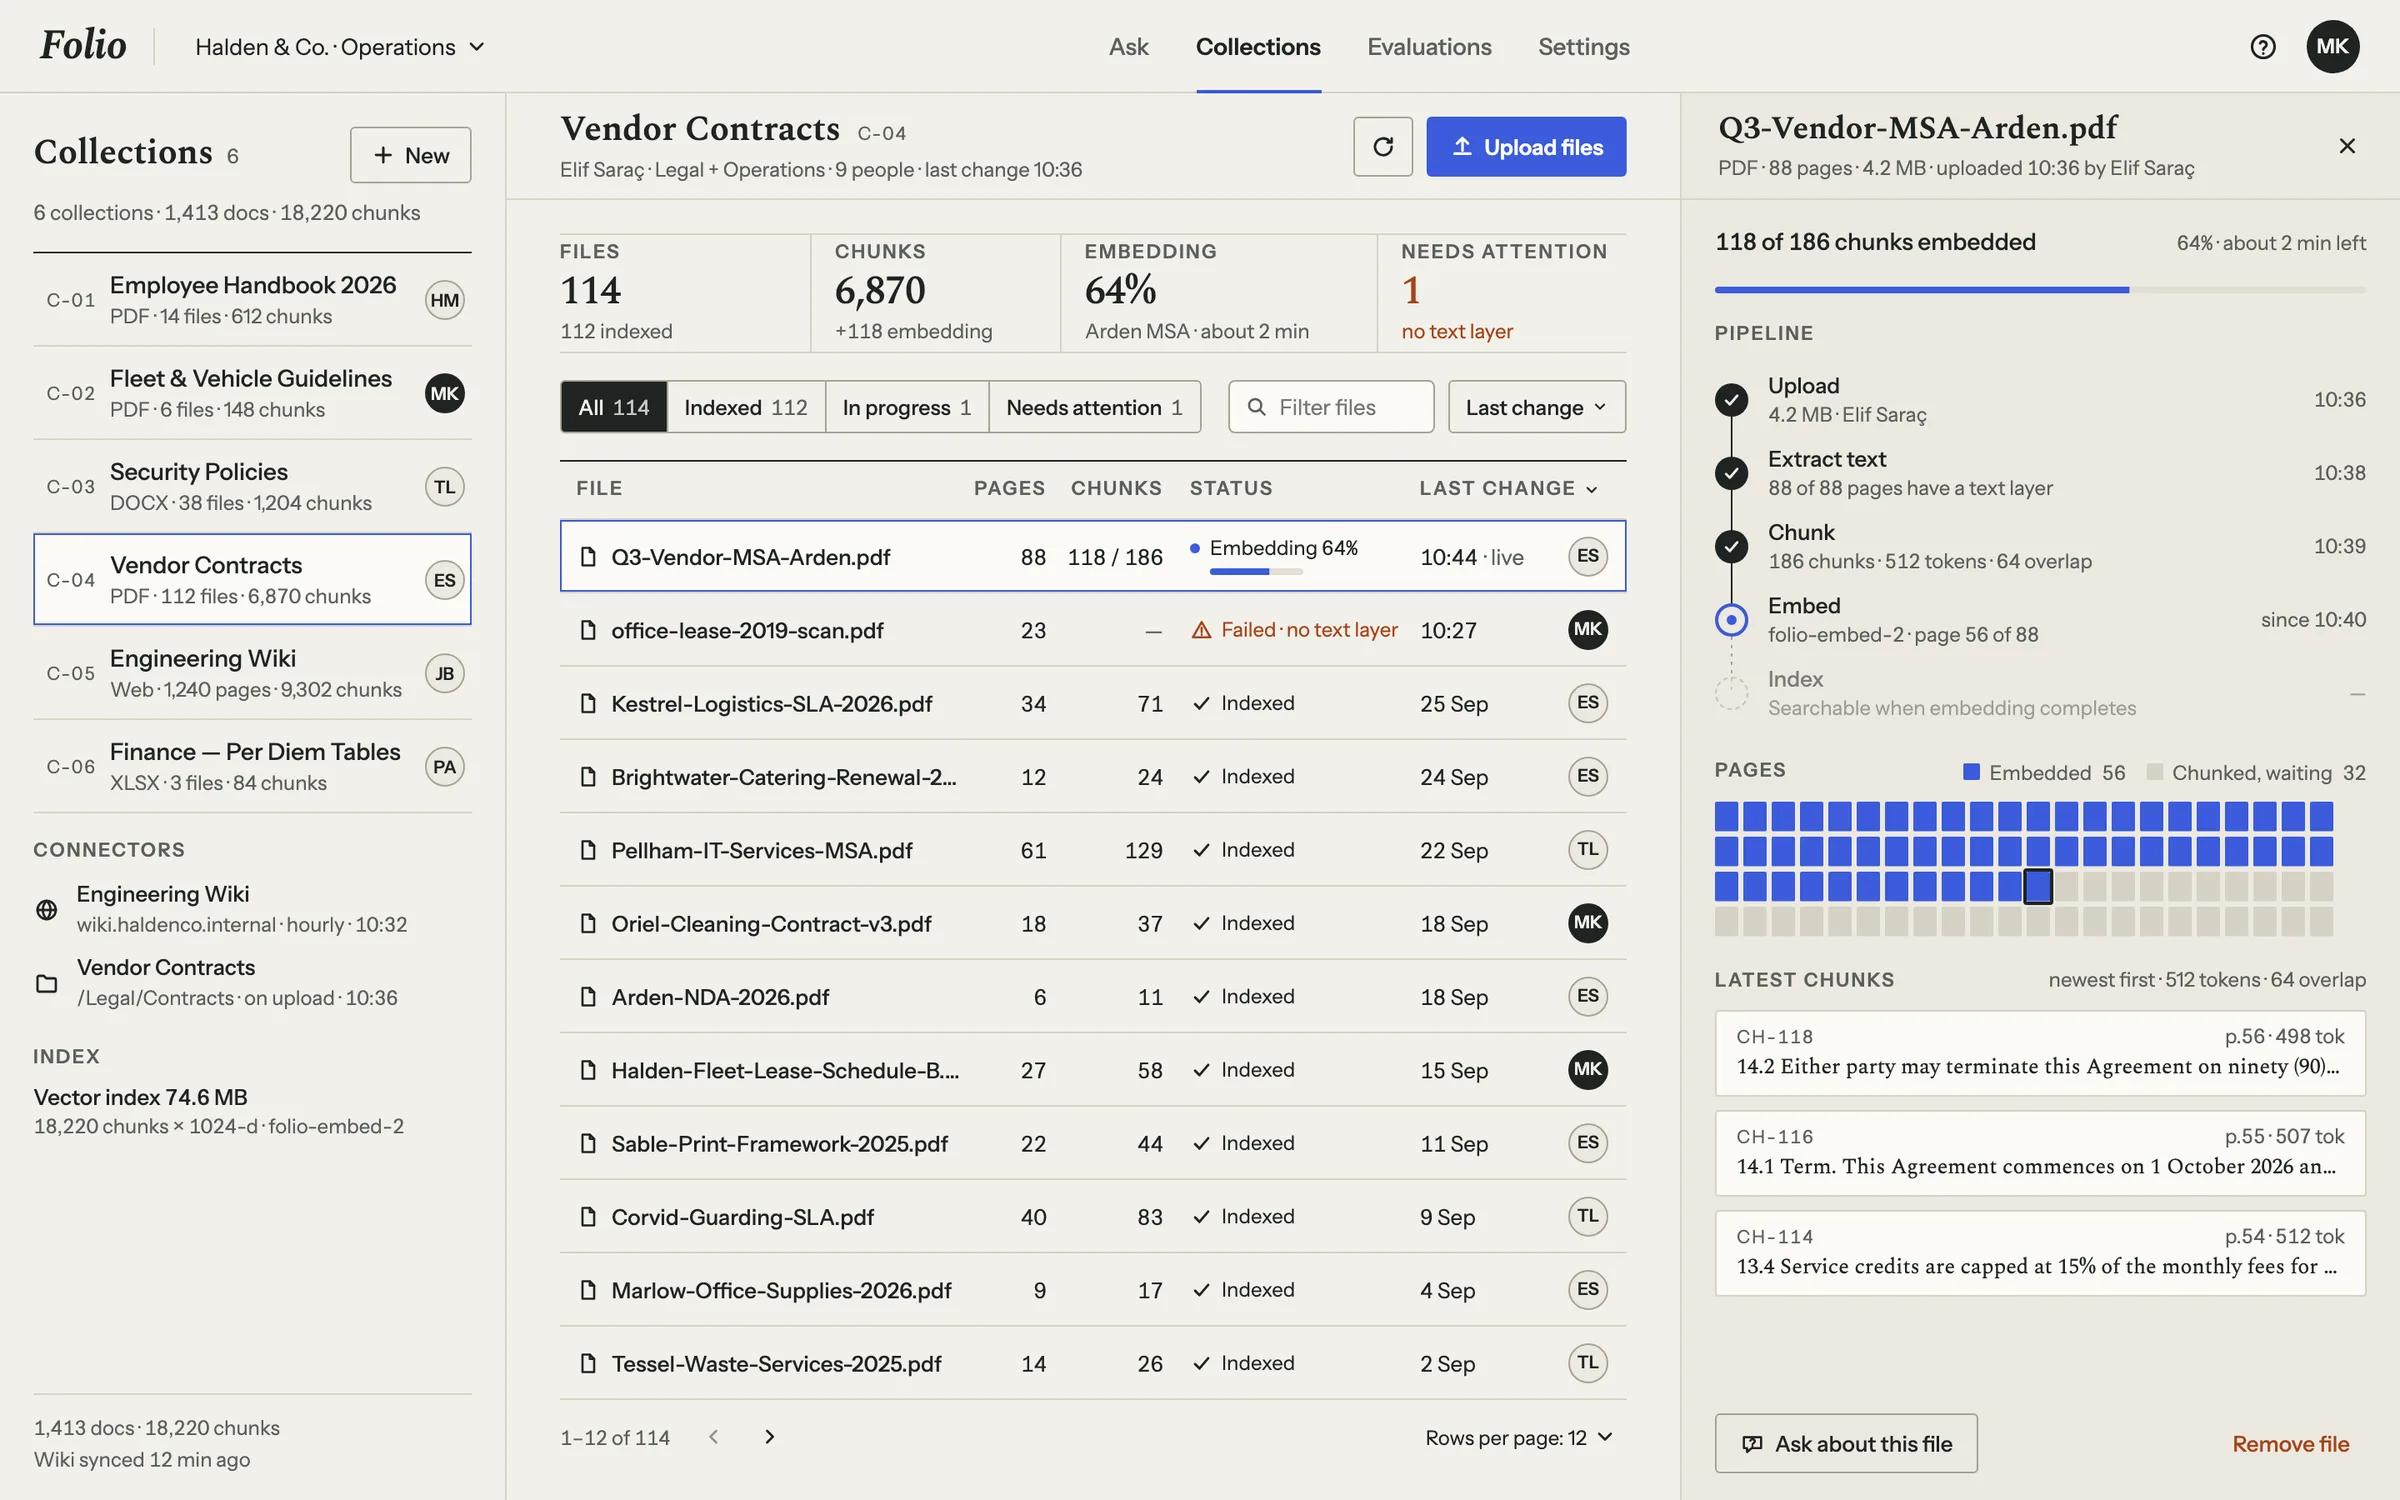The width and height of the screenshot is (2400, 1500).
Task: Select the Corvid-Guarding-SLA.pdf file name
Action: point(742,1217)
